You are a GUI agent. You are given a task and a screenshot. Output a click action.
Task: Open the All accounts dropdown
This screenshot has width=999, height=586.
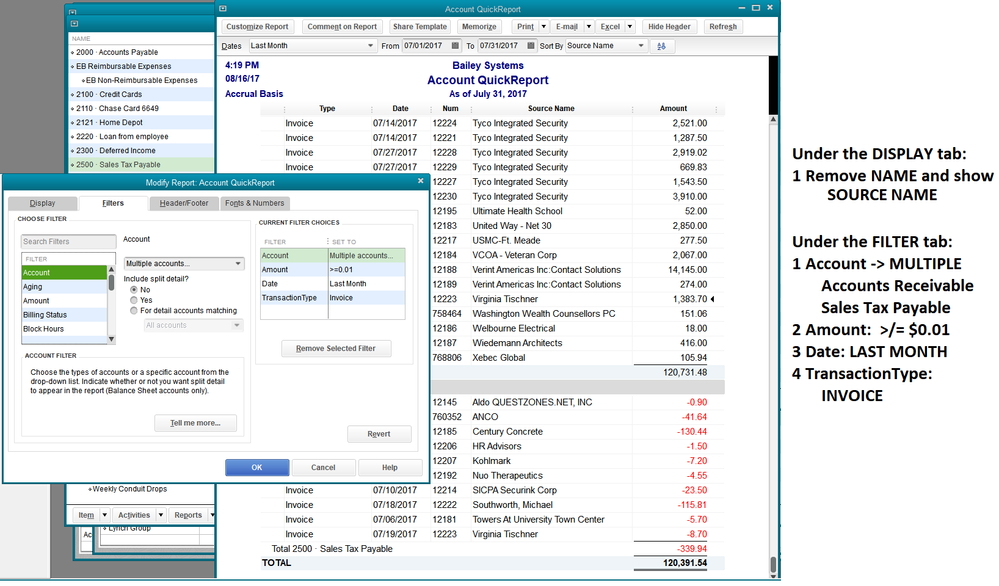tap(193, 325)
